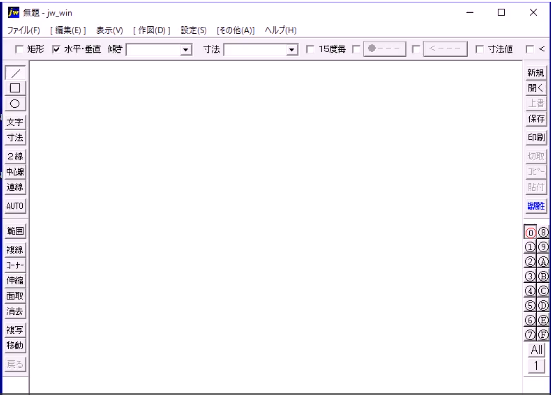Select layer A in layer bar
The width and height of the screenshot is (551, 395).
(x=543, y=261)
